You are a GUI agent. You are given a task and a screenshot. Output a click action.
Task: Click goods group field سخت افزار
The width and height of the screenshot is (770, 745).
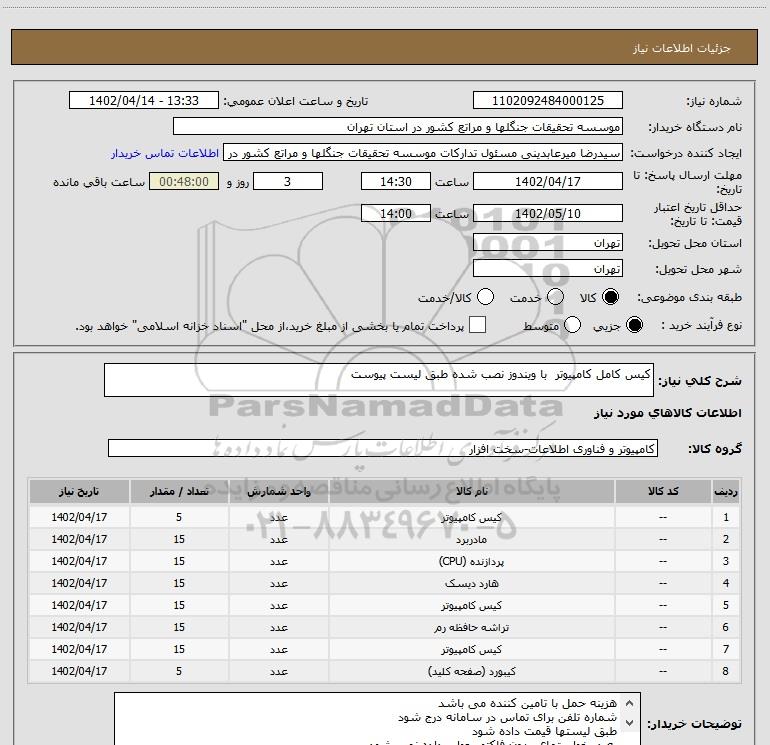383,448
